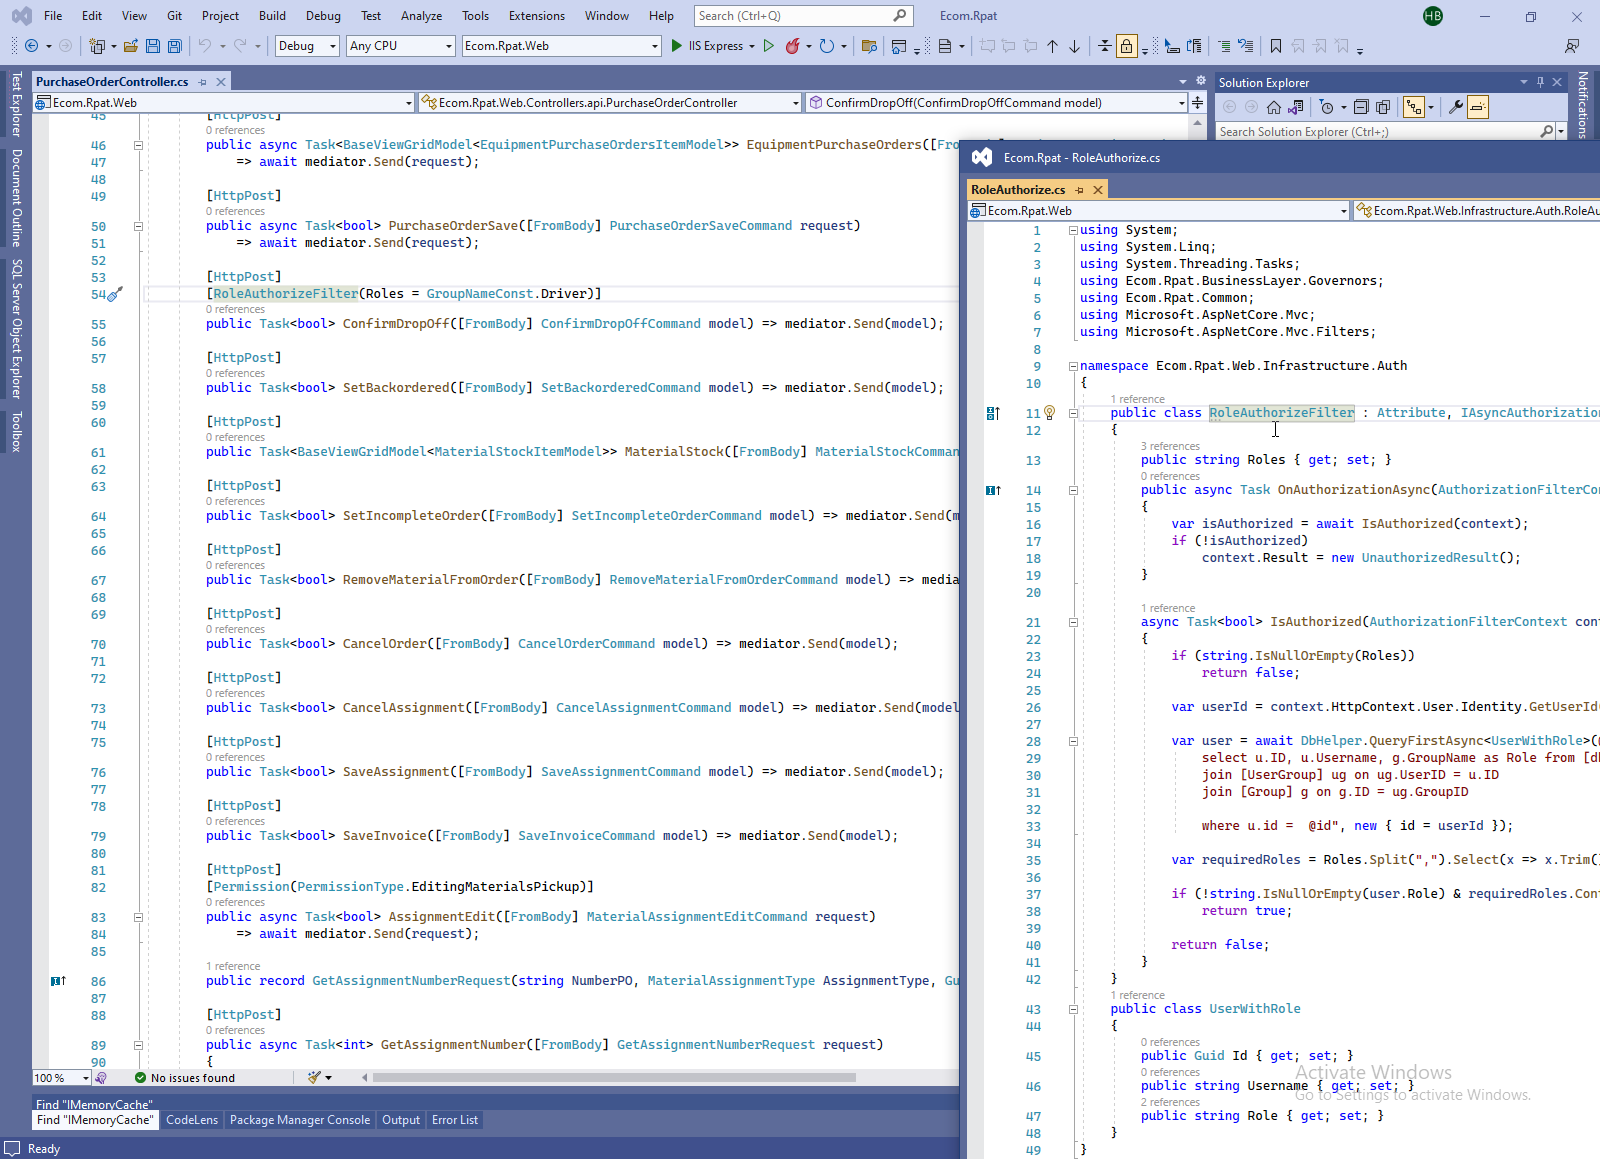
Task: Switch to the Package Manager Console tab
Action: [x=299, y=1120]
